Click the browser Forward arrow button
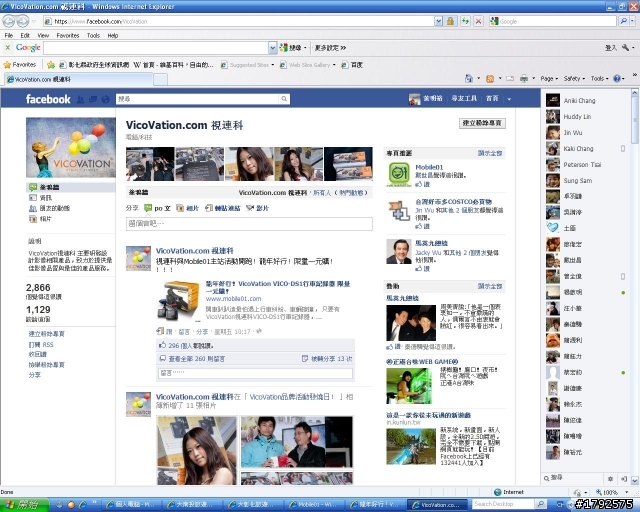640x512 pixels. (23, 21)
